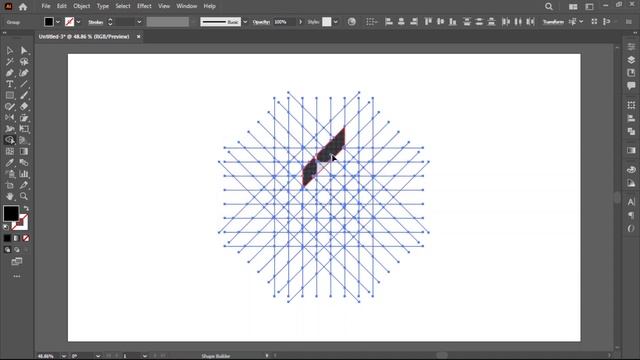Image resolution: width=640 pixels, height=360 pixels.
Task: Pick the Lasso tool
Action: click(x=24, y=62)
